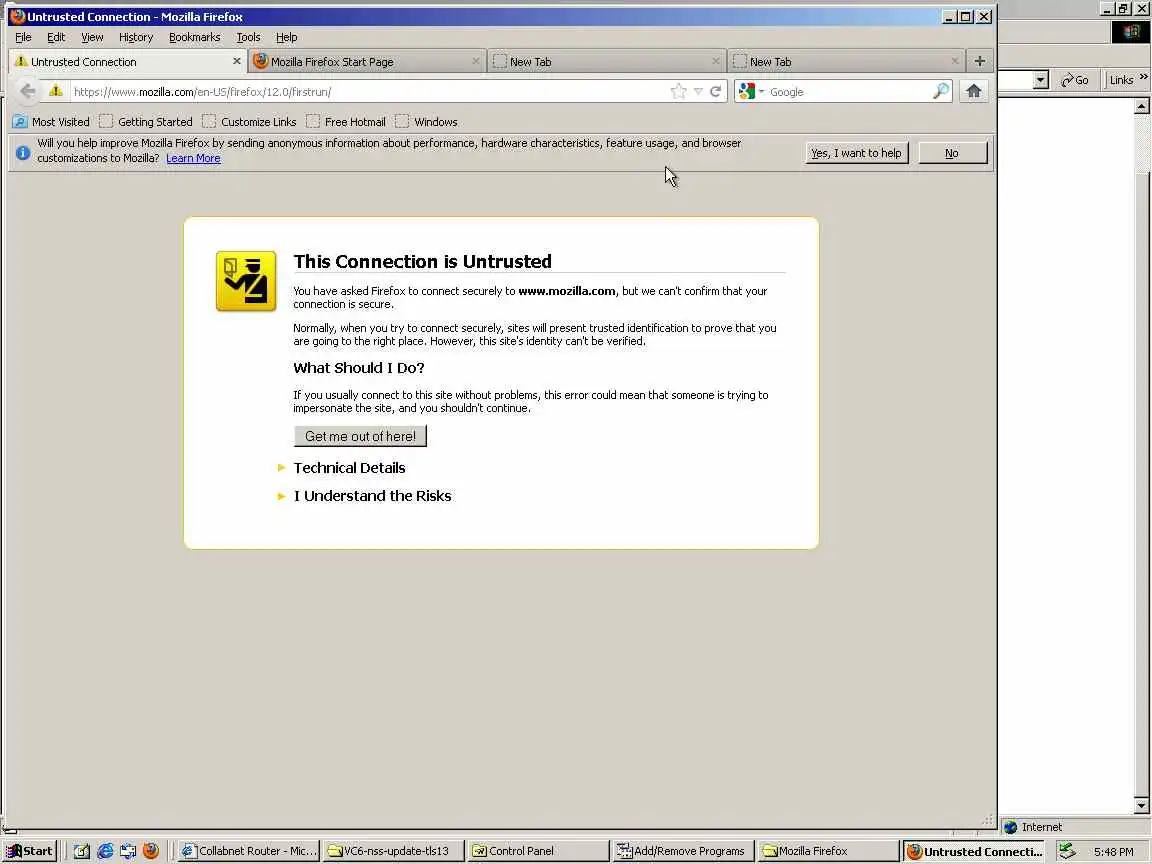Click the IE window scrollbar up arrow
This screenshot has height=864, width=1152.
[x=1141, y=107]
